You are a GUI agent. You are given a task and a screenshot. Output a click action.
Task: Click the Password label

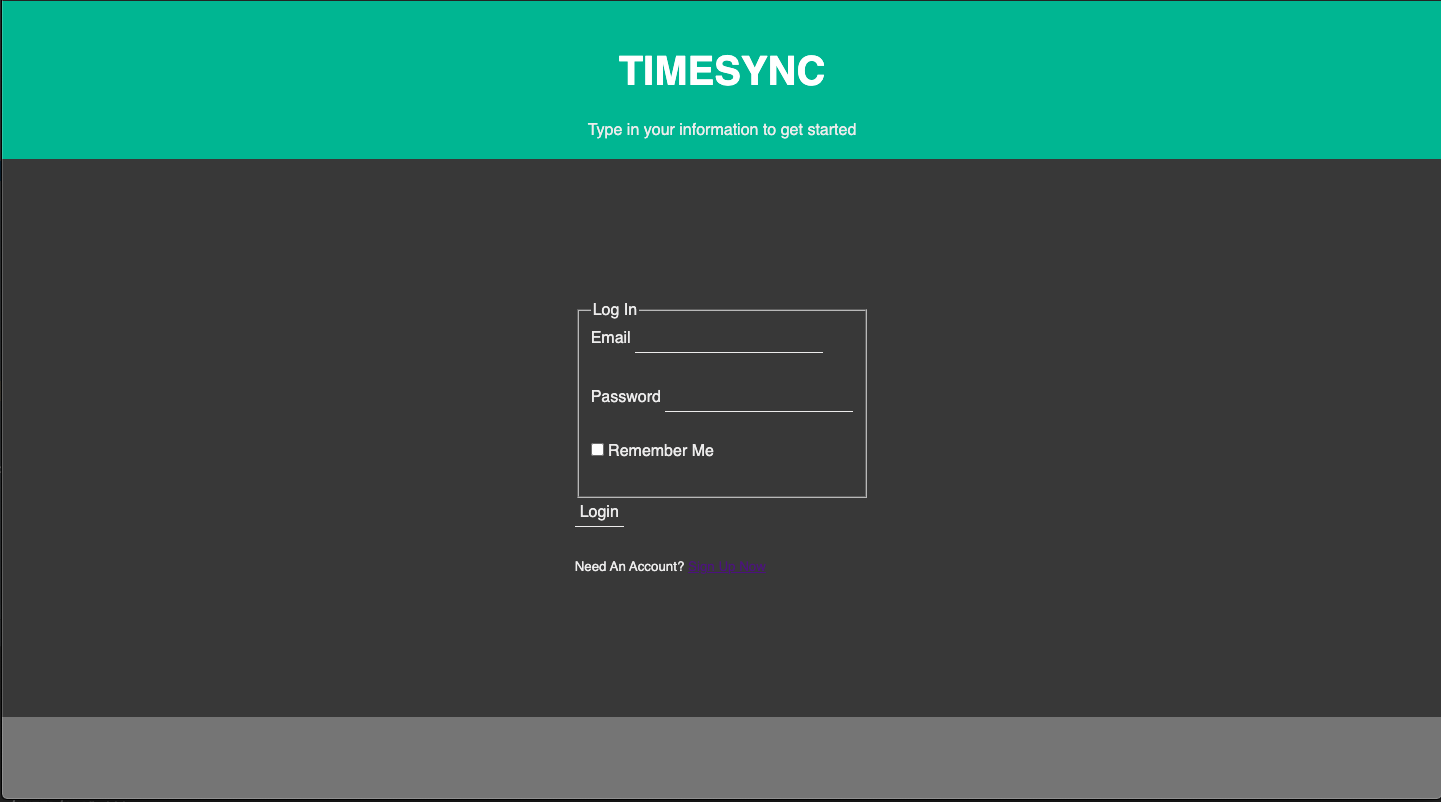(x=625, y=397)
